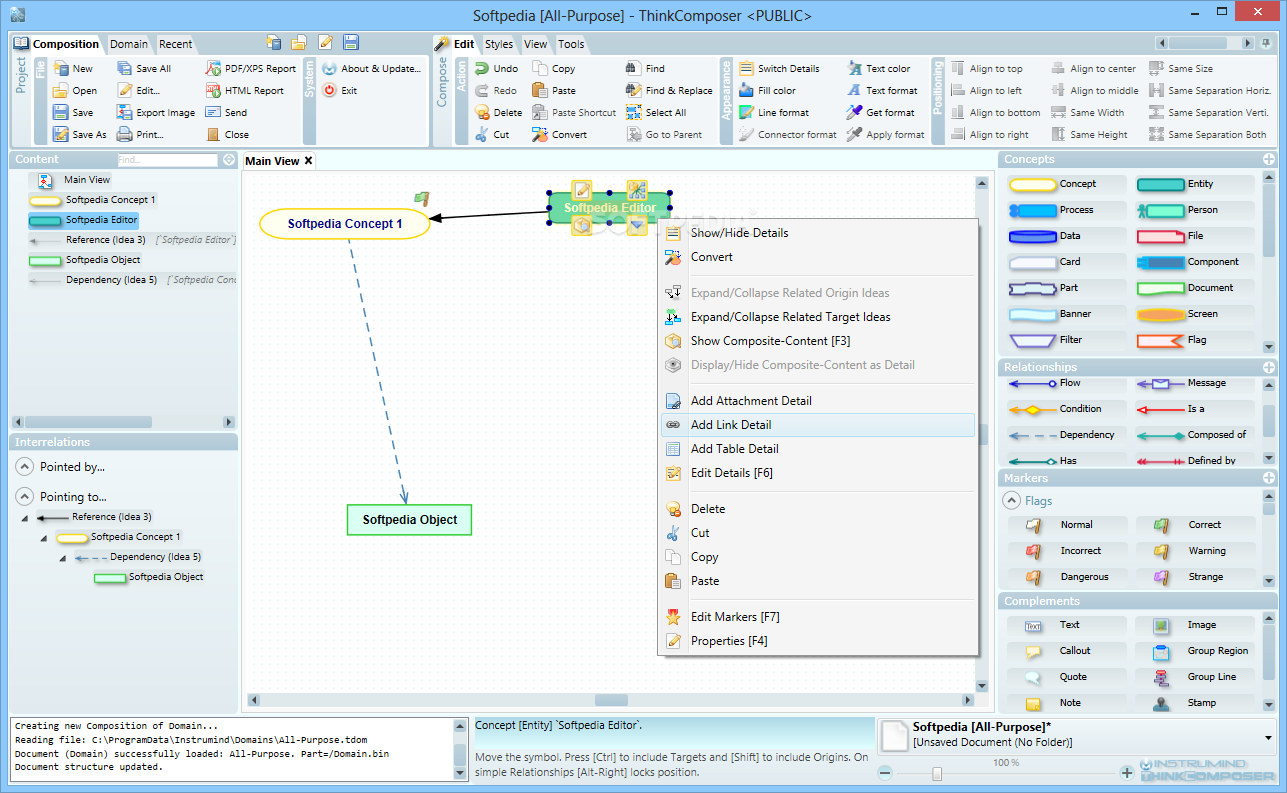Image resolution: width=1287 pixels, height=793 pixels.
Task: Collapse the Softpedia Concept 1 tree node
Action: click(x=43, y=538)
